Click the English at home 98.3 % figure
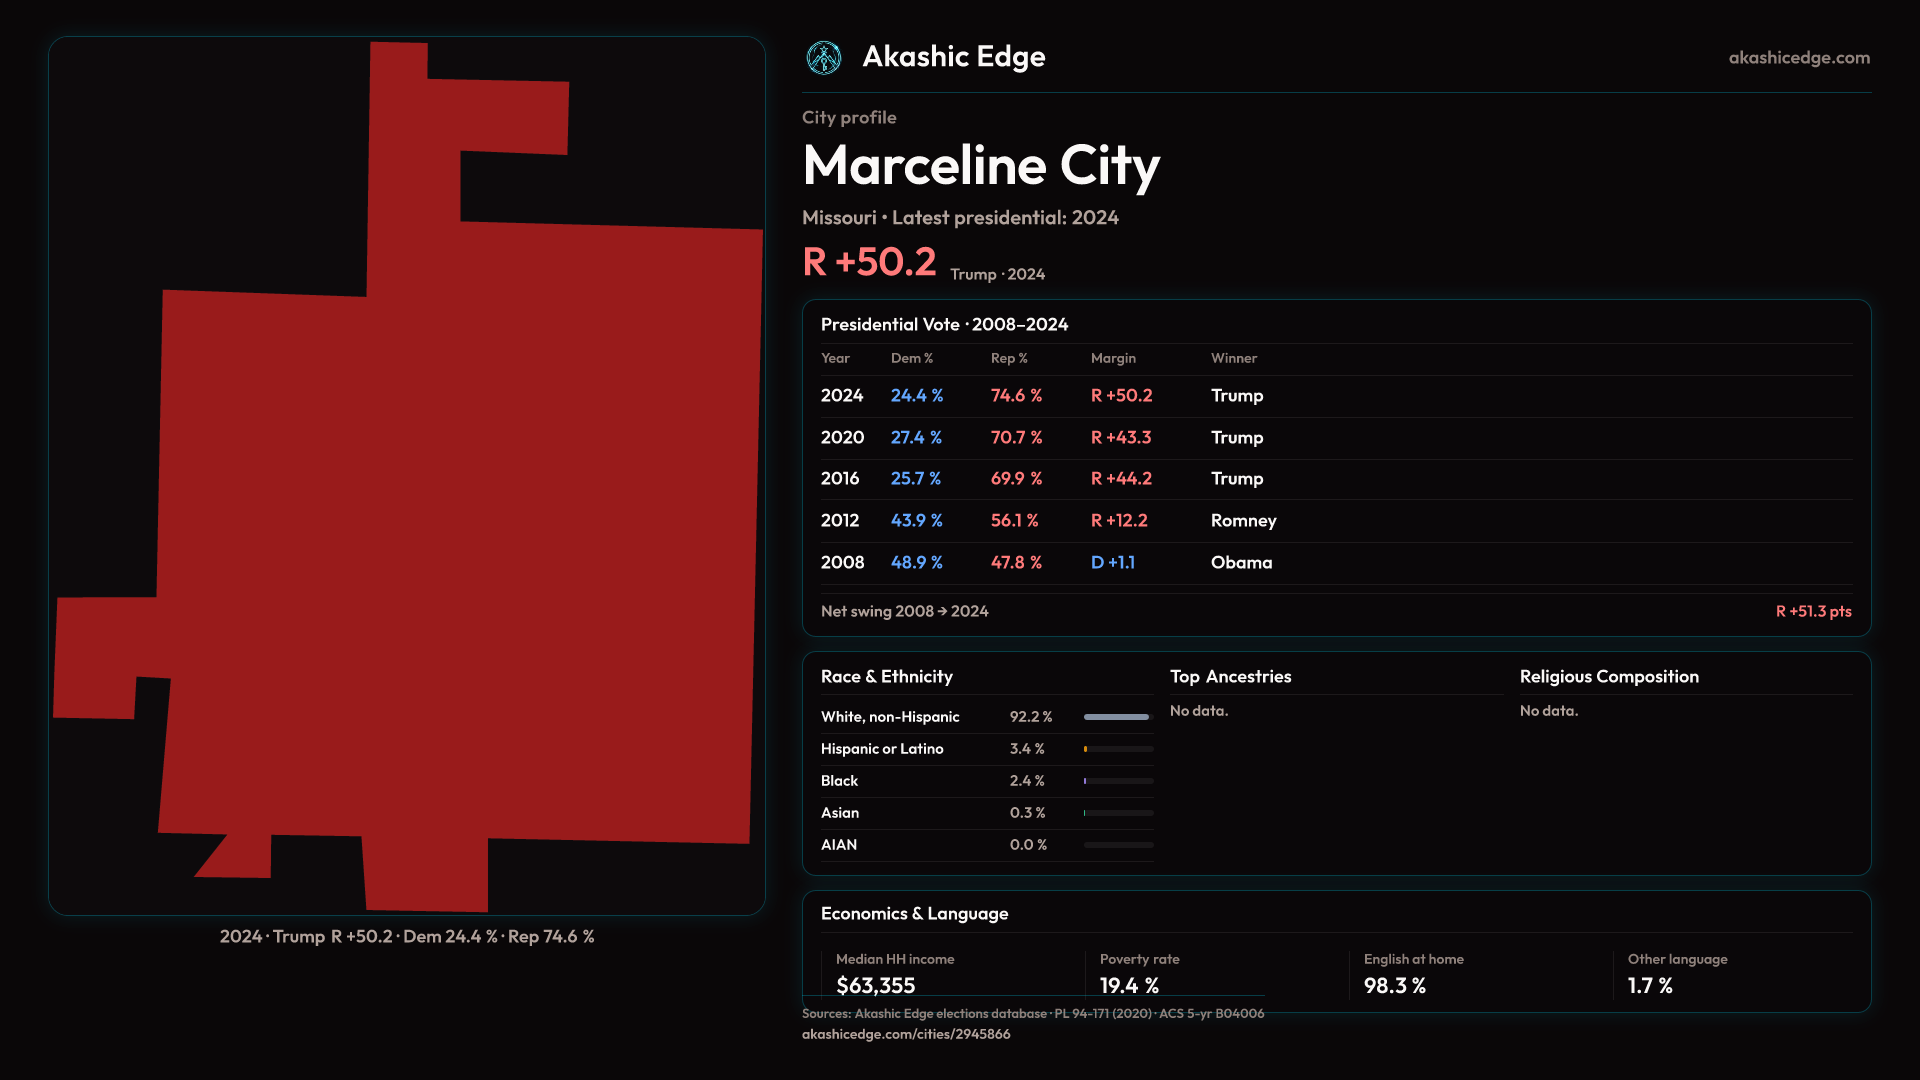Image resolution: width=1920 pixels, height=1080 pixels. tap(1394, 985)
